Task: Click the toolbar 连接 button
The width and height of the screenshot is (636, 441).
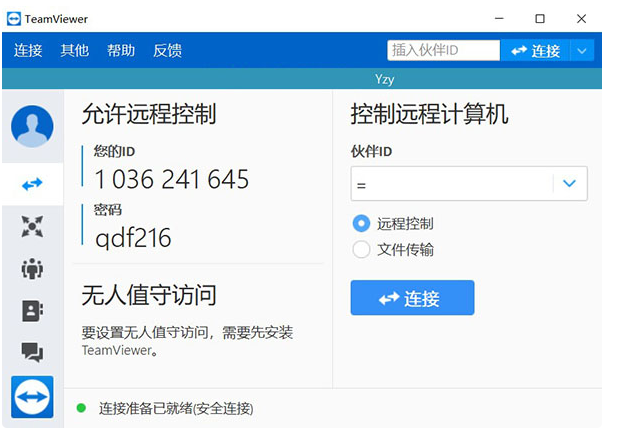Action: [x=535, y=51]
